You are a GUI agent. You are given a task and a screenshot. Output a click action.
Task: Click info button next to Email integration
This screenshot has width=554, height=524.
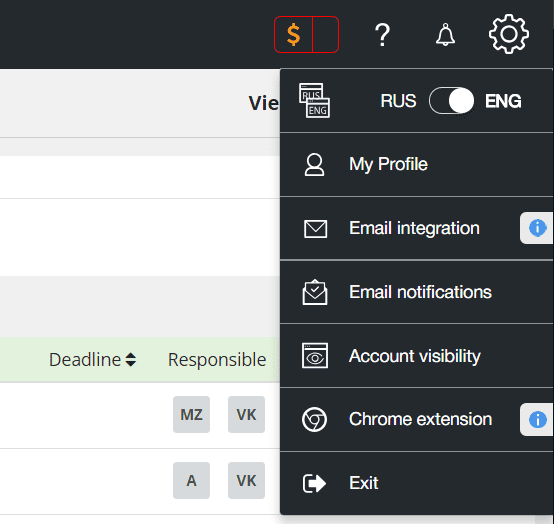[x=537, y=228]
